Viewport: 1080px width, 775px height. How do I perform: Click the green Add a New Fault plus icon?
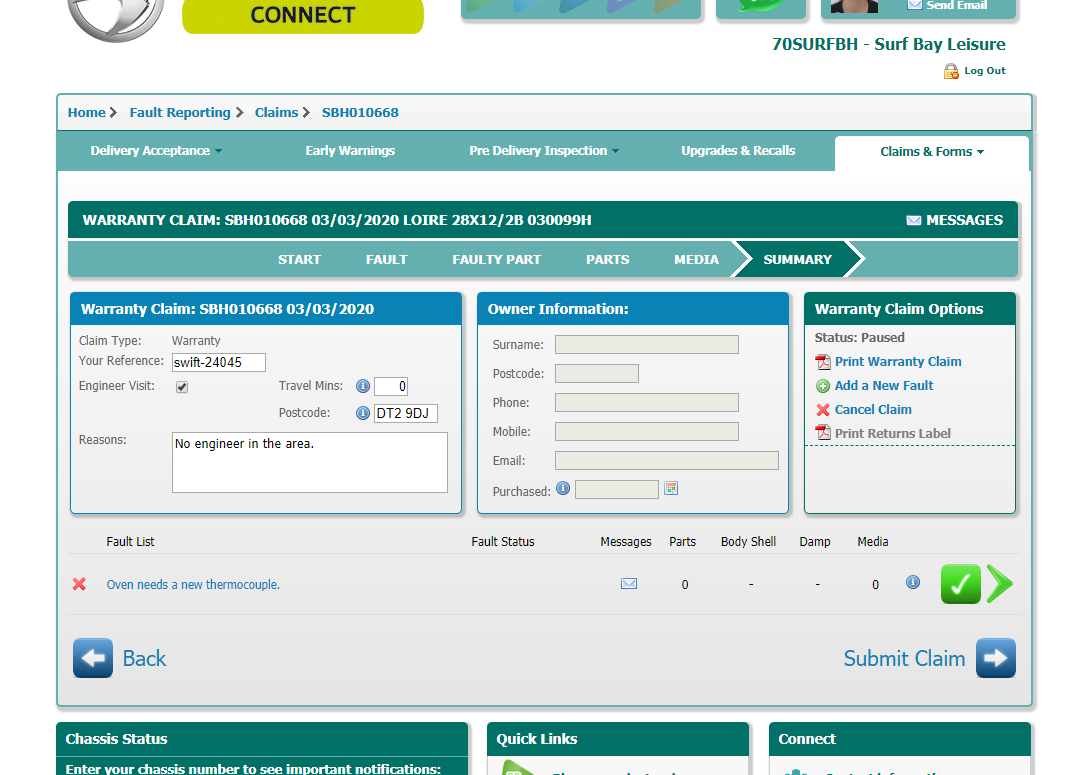[x=822, y=386]
